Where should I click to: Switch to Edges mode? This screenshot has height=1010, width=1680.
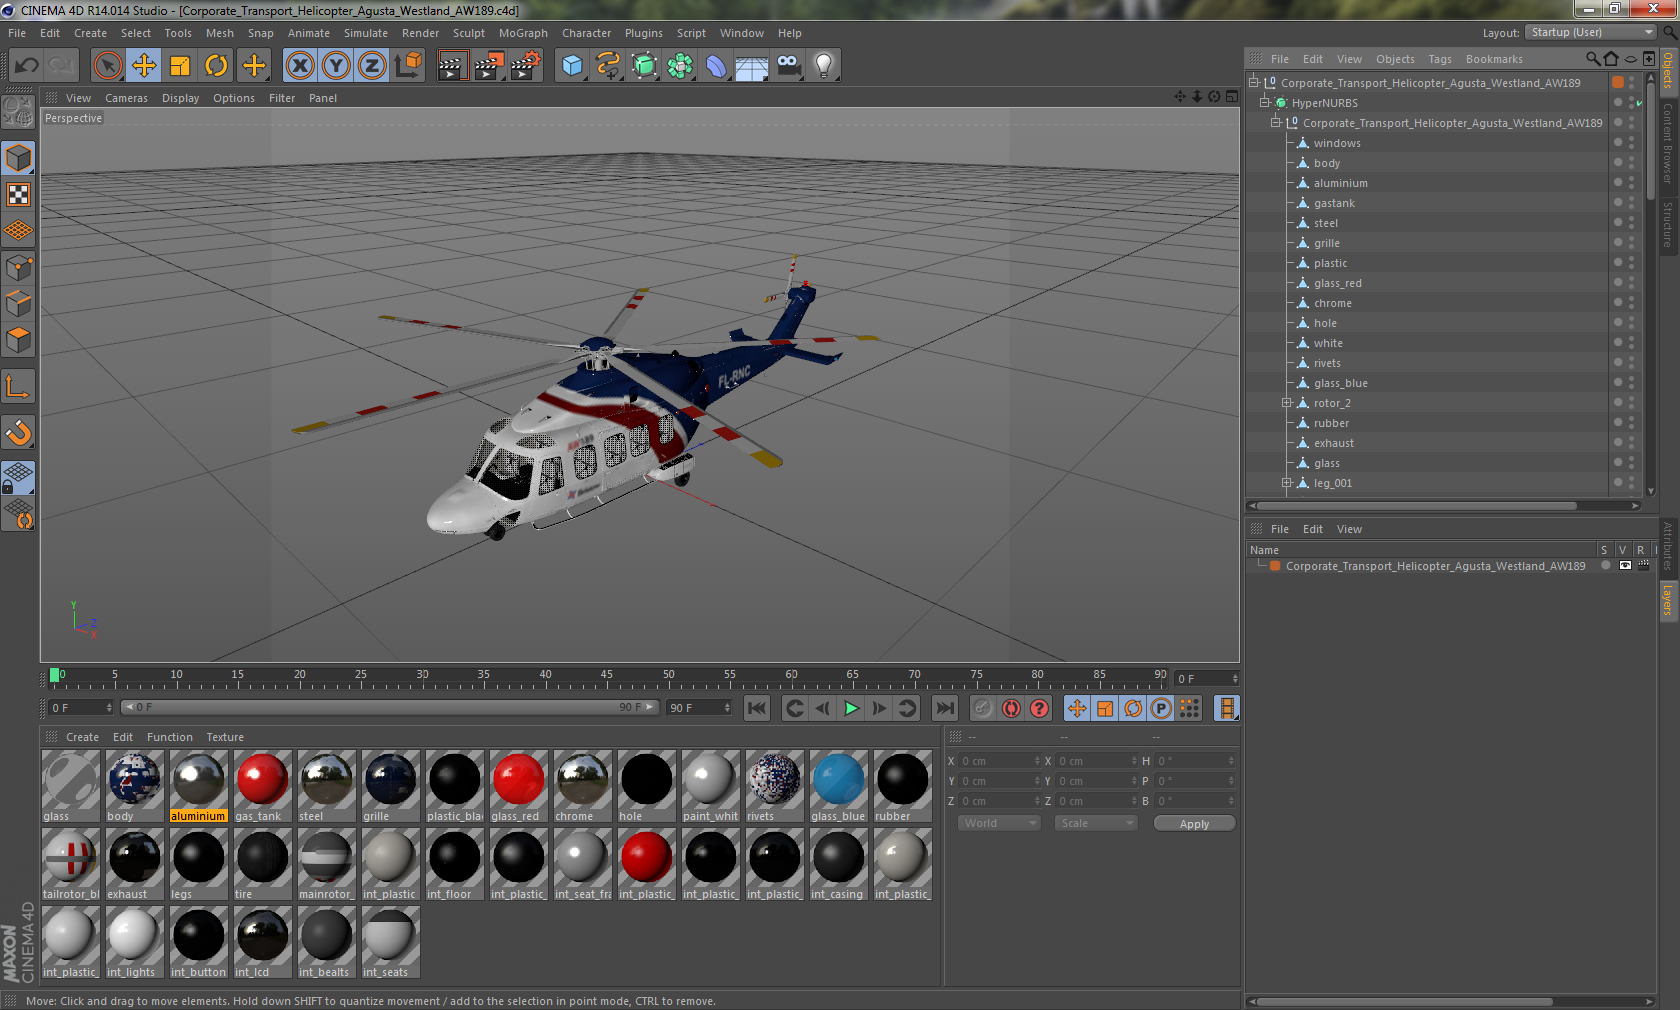pos(18,304)
